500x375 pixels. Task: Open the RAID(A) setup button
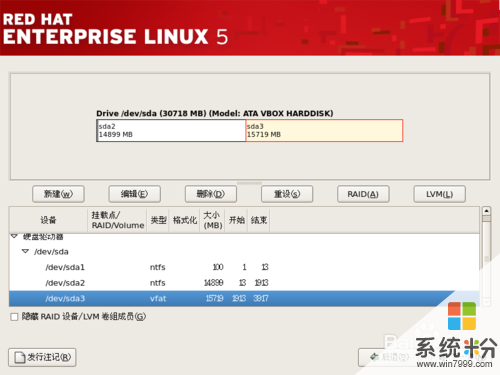pos(363,194)
